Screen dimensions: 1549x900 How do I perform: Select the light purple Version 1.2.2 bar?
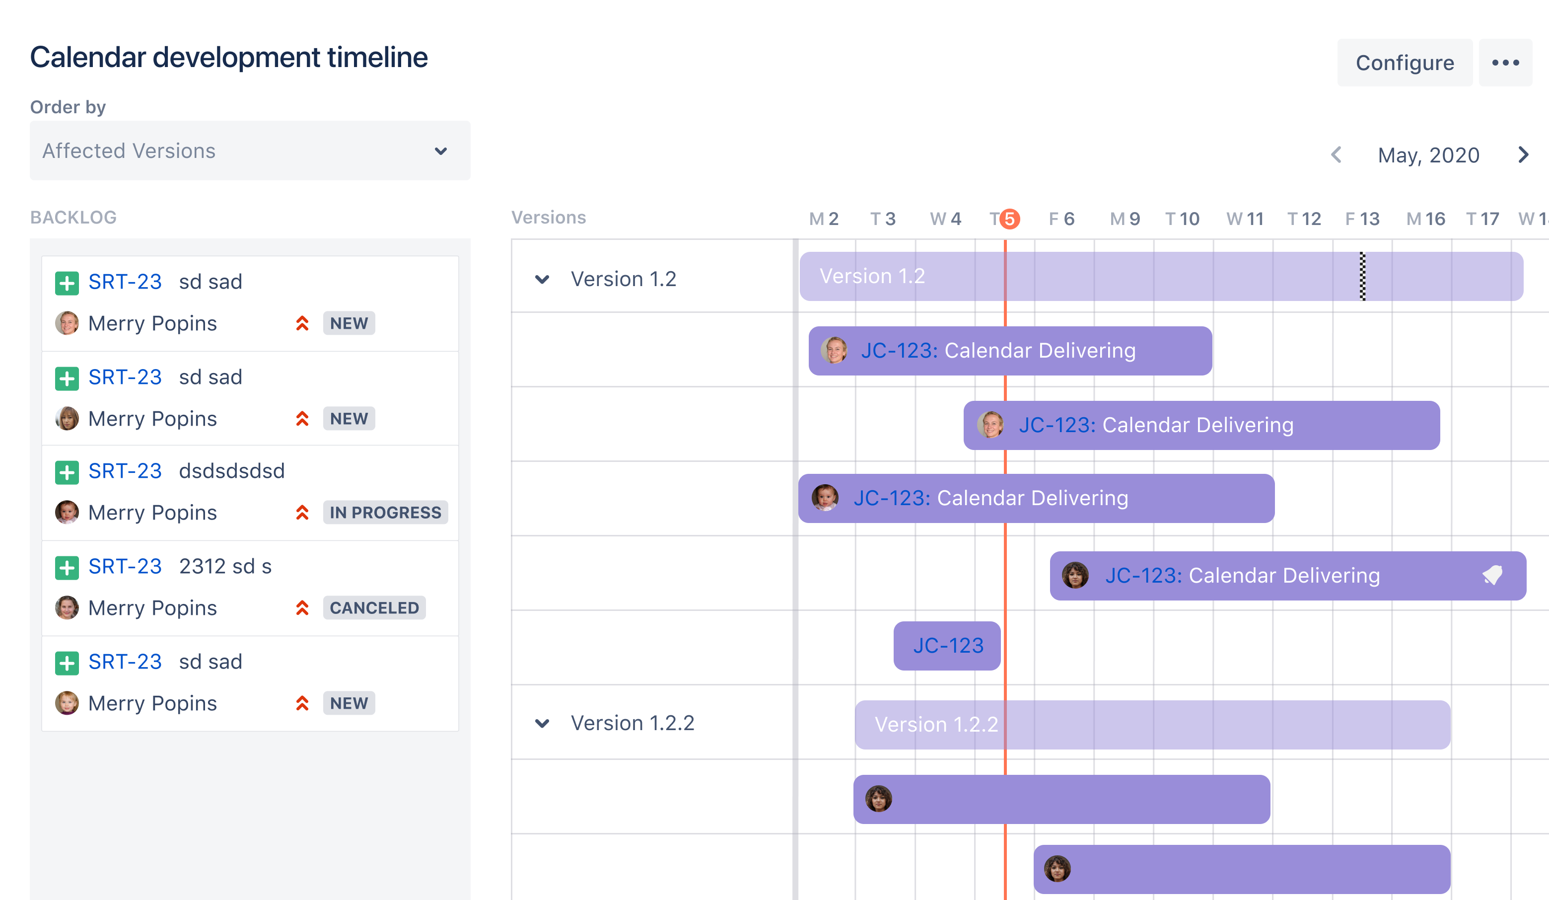coord(1152,725)
